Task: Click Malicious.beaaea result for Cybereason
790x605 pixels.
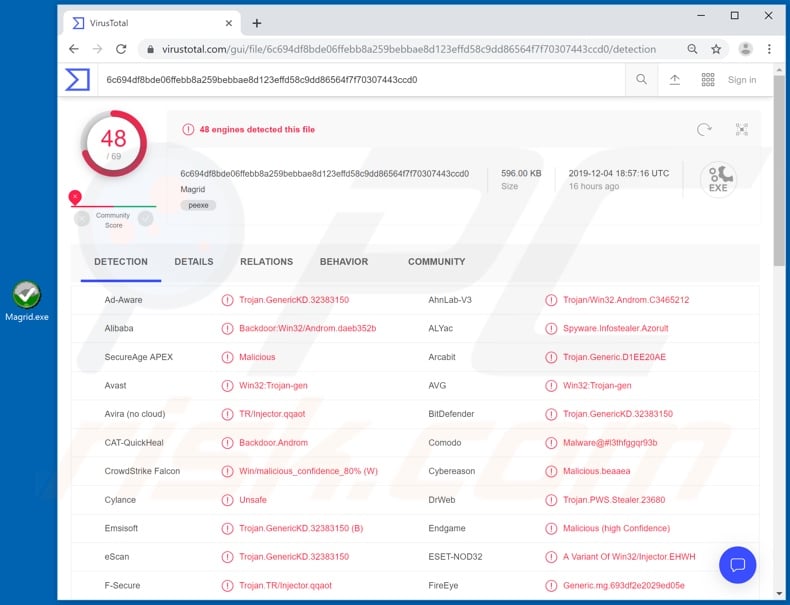Action: click(597, 472)
